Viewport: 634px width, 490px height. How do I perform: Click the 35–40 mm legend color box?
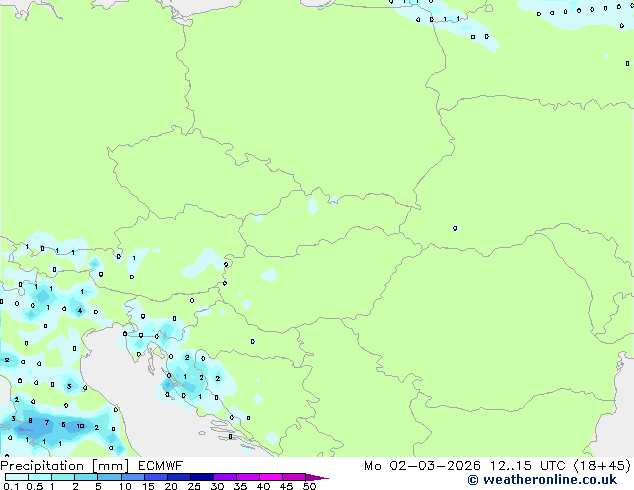click(x=247, y=477)
